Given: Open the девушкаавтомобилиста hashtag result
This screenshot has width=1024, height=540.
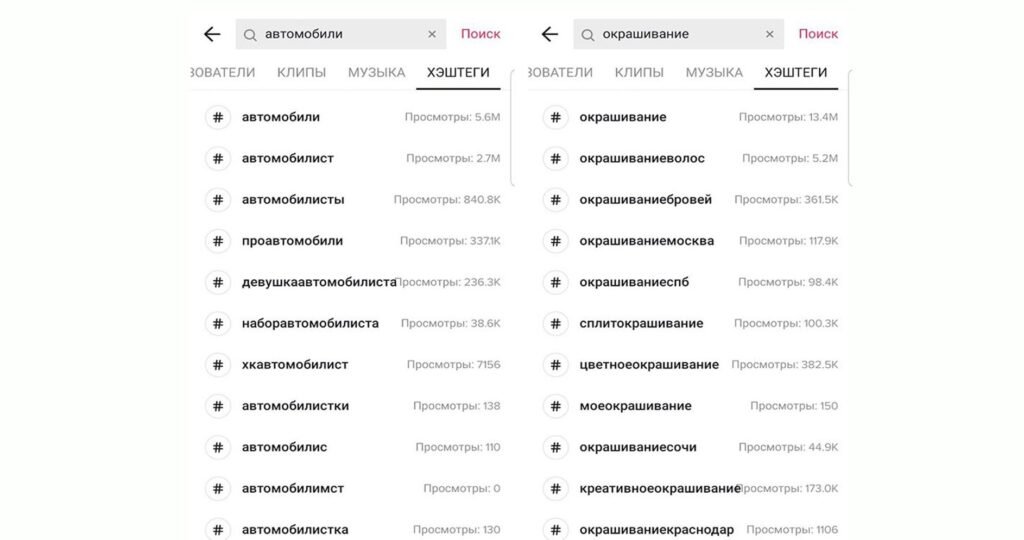Looking at the screenshot, I should pos(353,282).
